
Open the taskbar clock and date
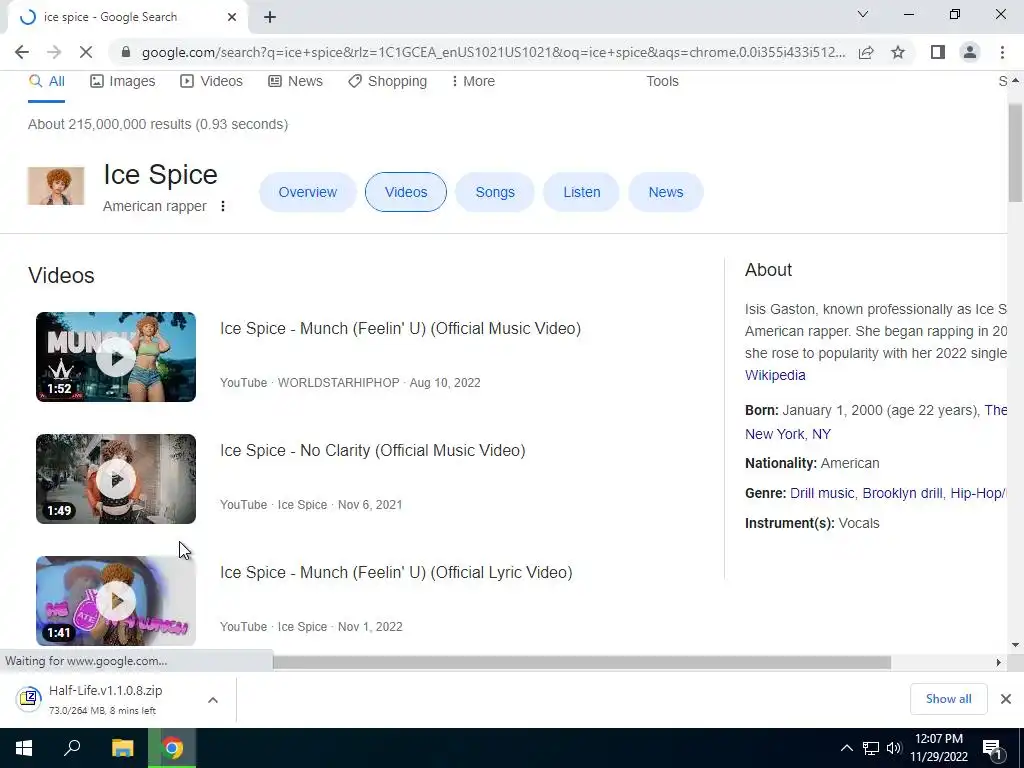click(x=939, y=748)
